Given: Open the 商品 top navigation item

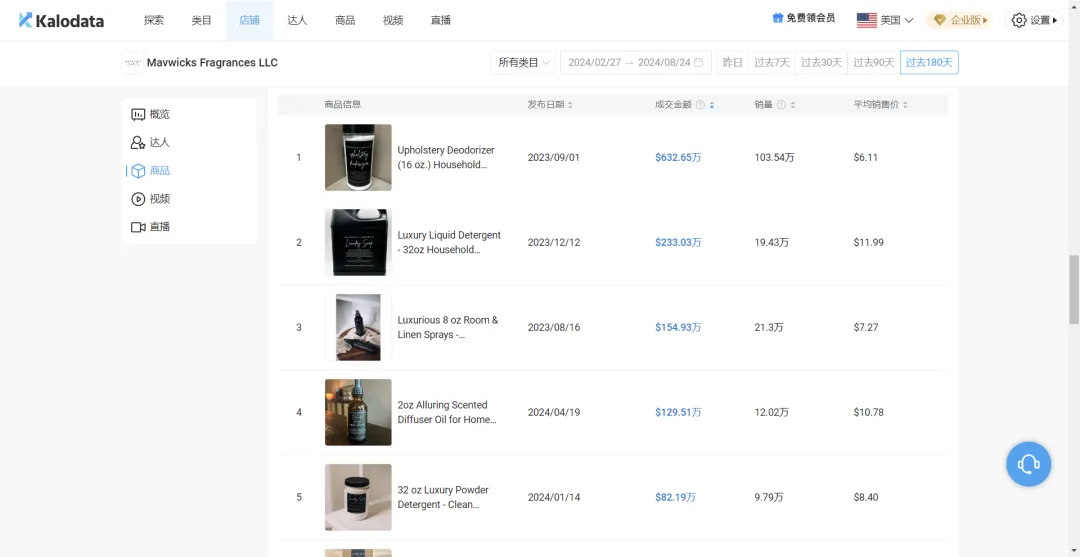Looking at the screenshot, I should [x=345, y=21].
